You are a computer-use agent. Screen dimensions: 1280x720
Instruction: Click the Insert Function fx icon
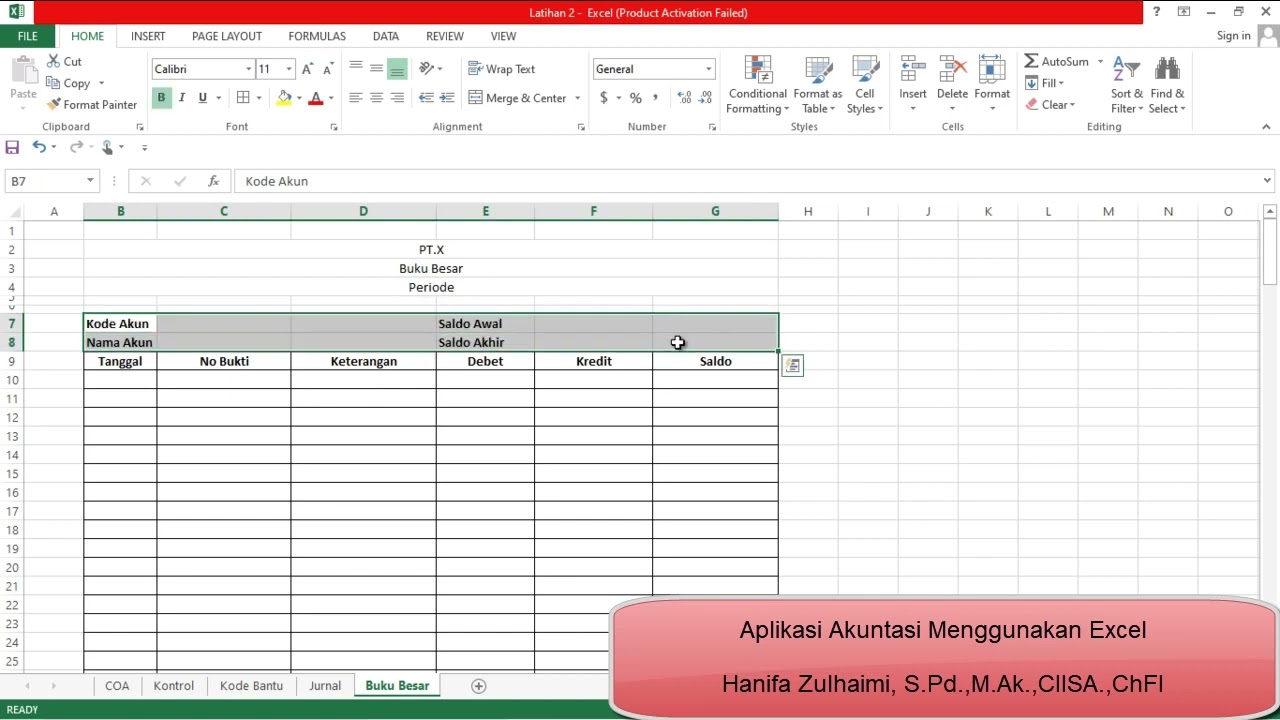click(213, 181)
